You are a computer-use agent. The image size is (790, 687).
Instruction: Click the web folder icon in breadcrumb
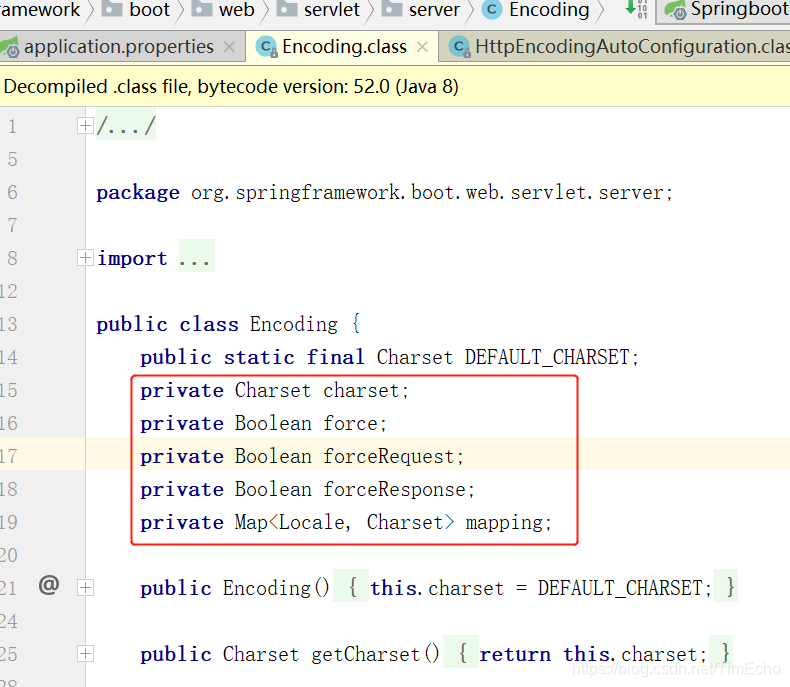[x=202, y=9]
